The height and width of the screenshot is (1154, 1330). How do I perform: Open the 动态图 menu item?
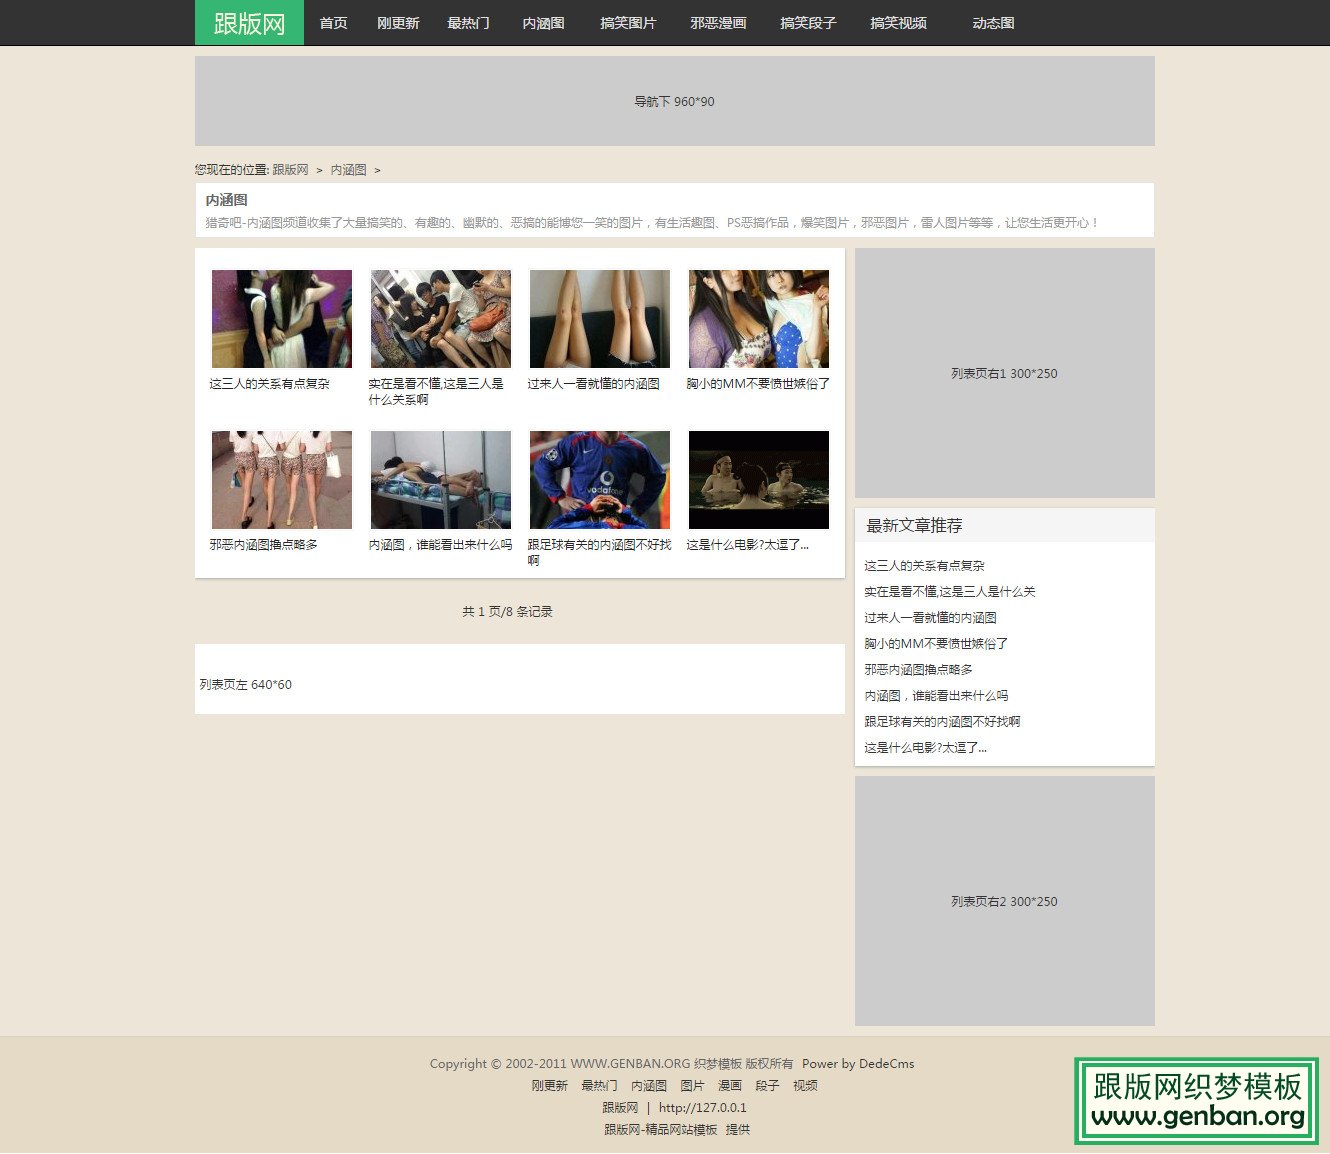point(993,22)
